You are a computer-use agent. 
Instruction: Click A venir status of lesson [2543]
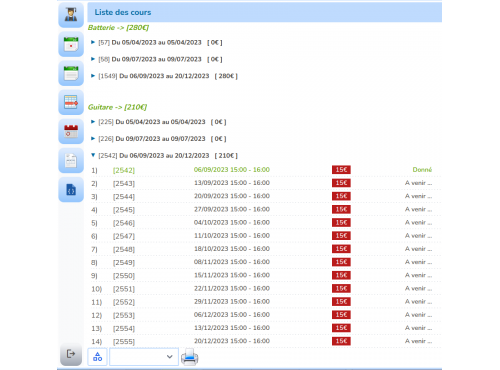419,183
